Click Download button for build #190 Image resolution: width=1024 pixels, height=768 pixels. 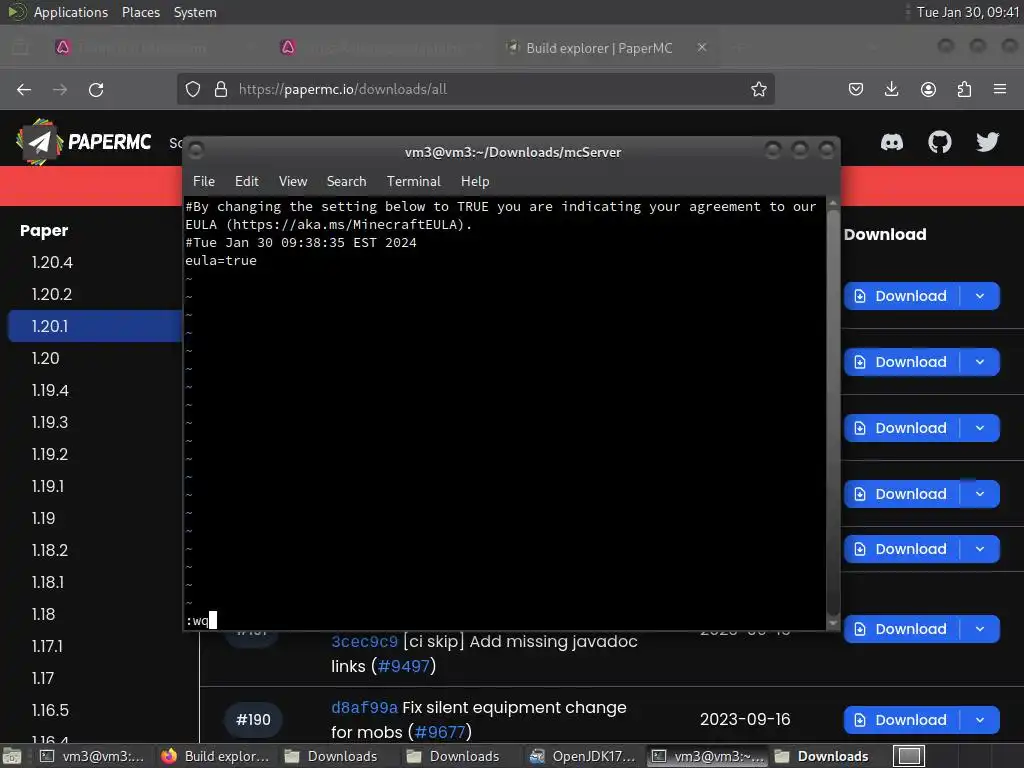click(x=901, y=720)
